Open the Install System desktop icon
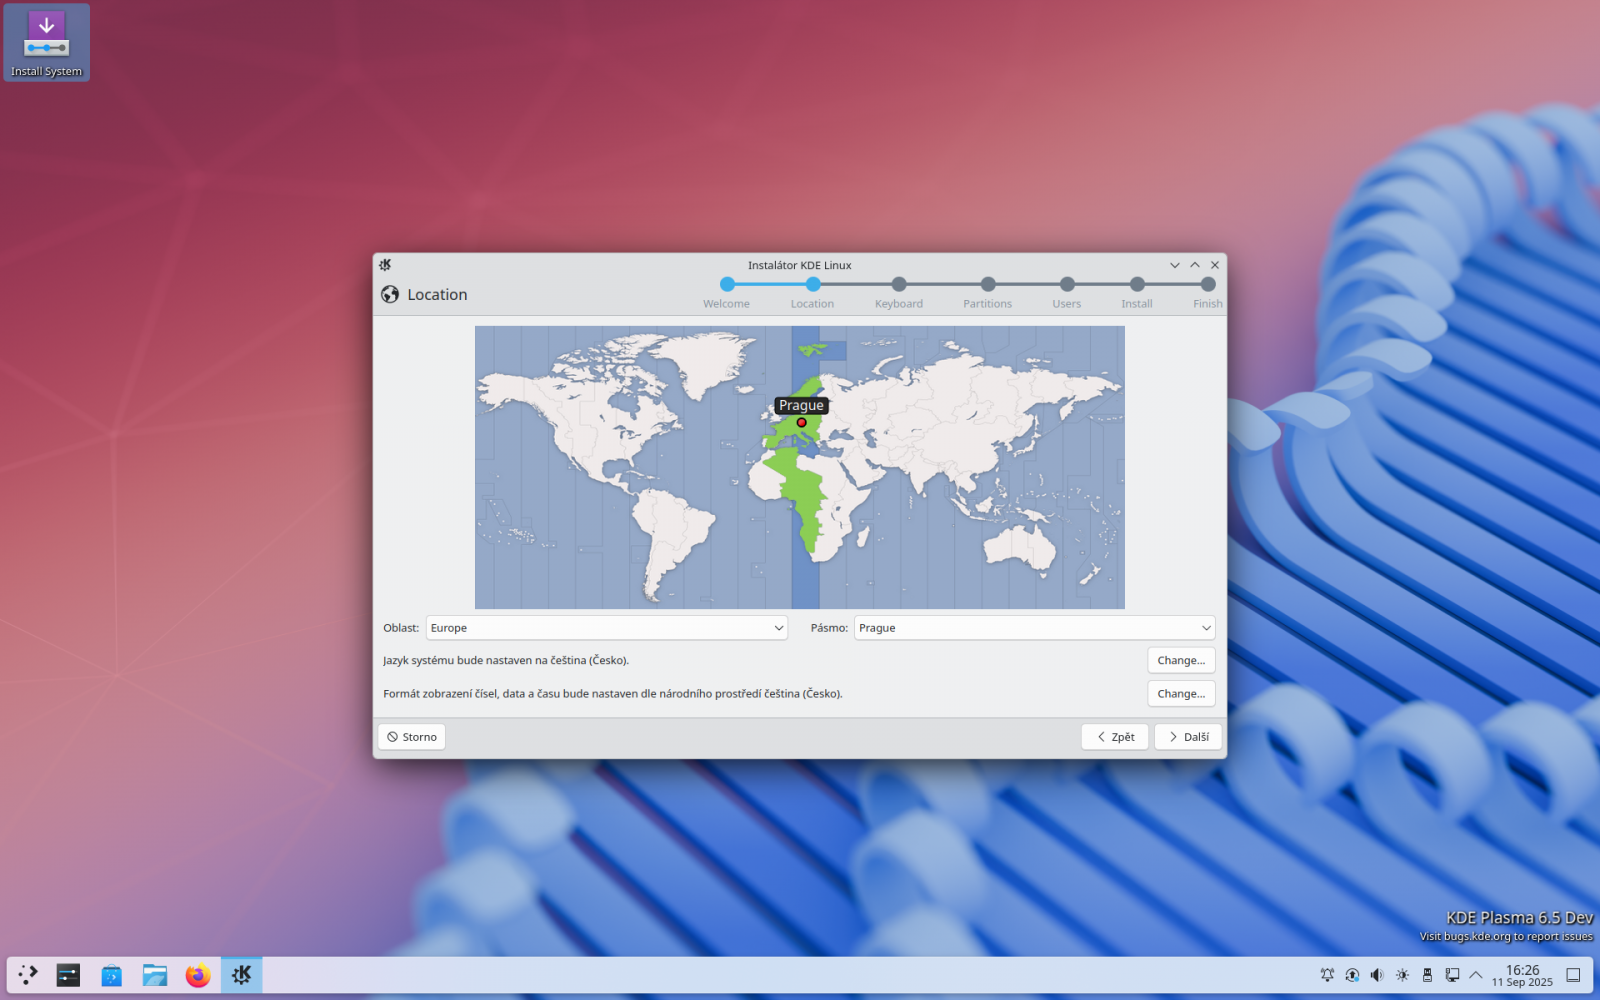Image resolution: width=1600 pixels, height=1000 pixels. 46,42
